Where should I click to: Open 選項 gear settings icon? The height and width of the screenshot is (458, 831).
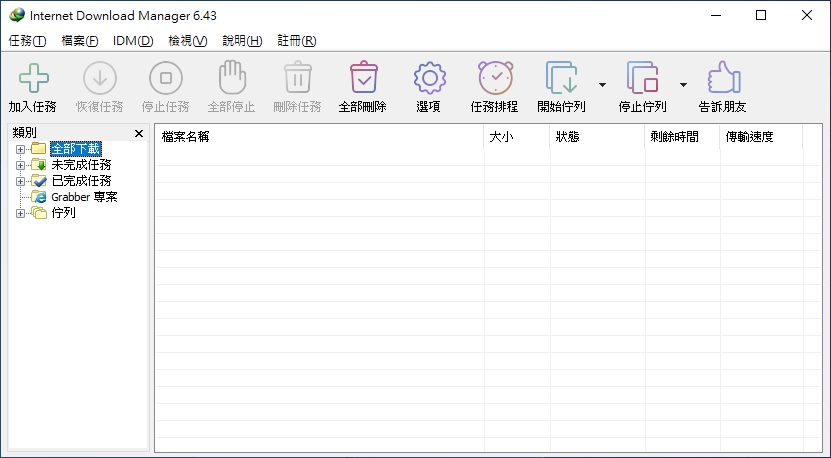pos(429,78)
